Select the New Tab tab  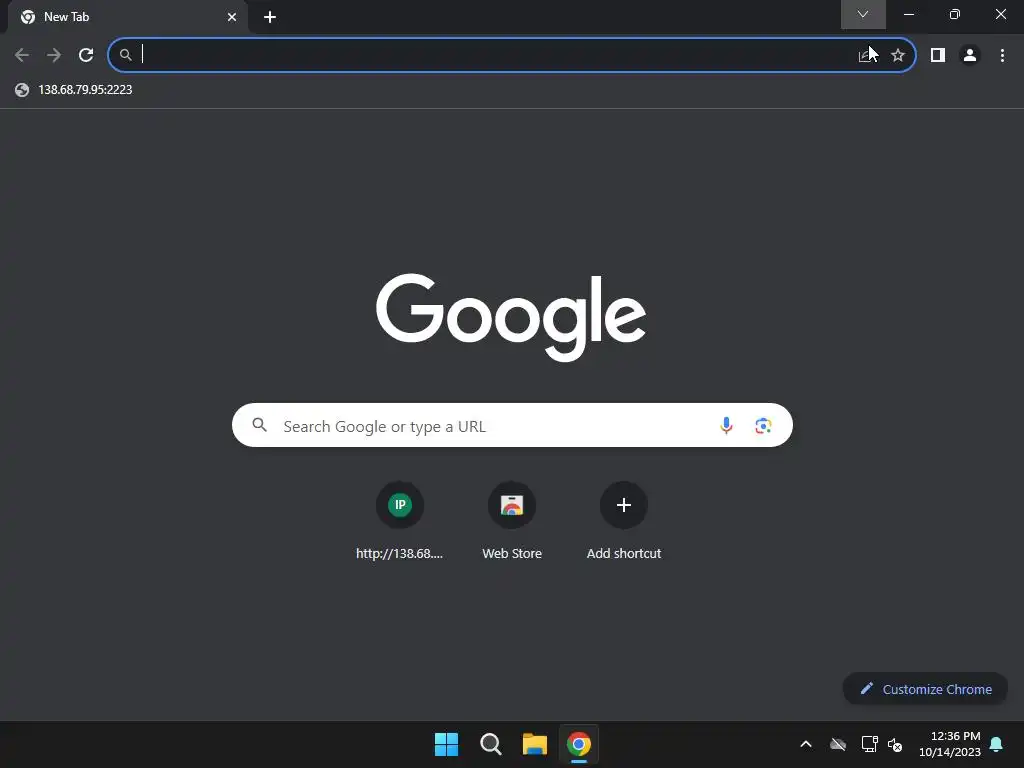[127, 17]
